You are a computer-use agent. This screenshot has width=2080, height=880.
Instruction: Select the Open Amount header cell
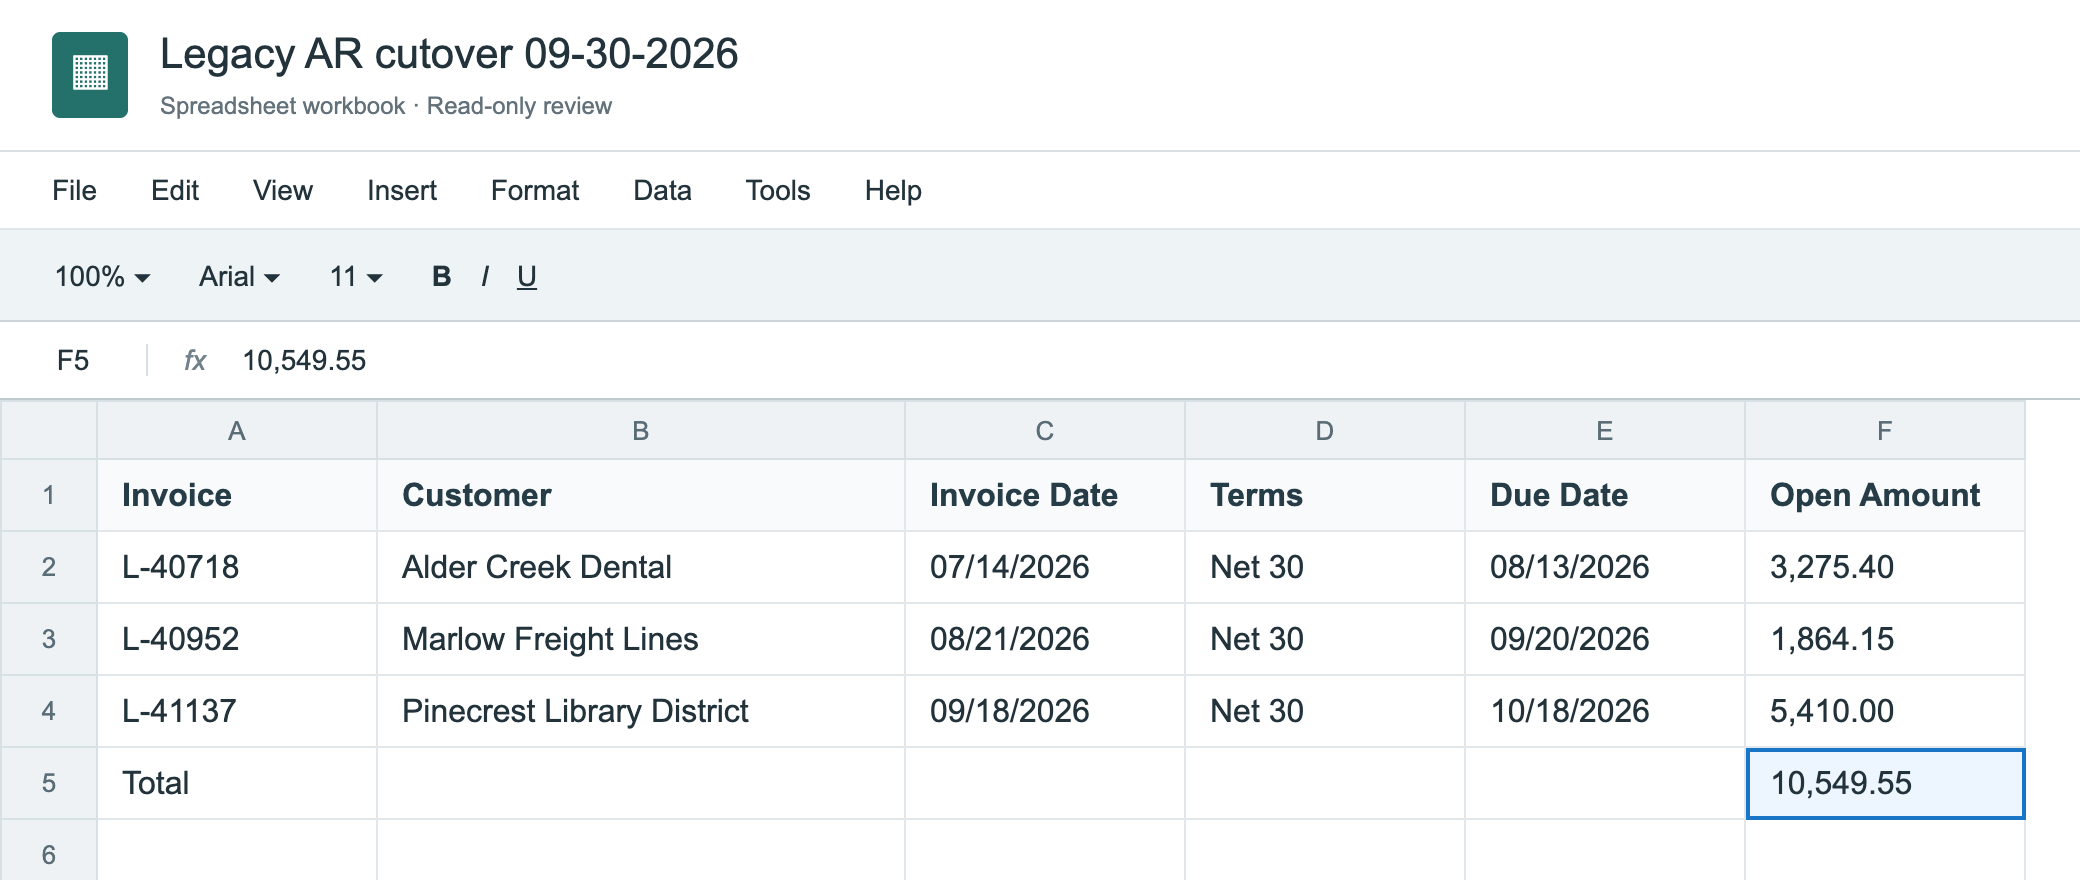point(1885,495)
